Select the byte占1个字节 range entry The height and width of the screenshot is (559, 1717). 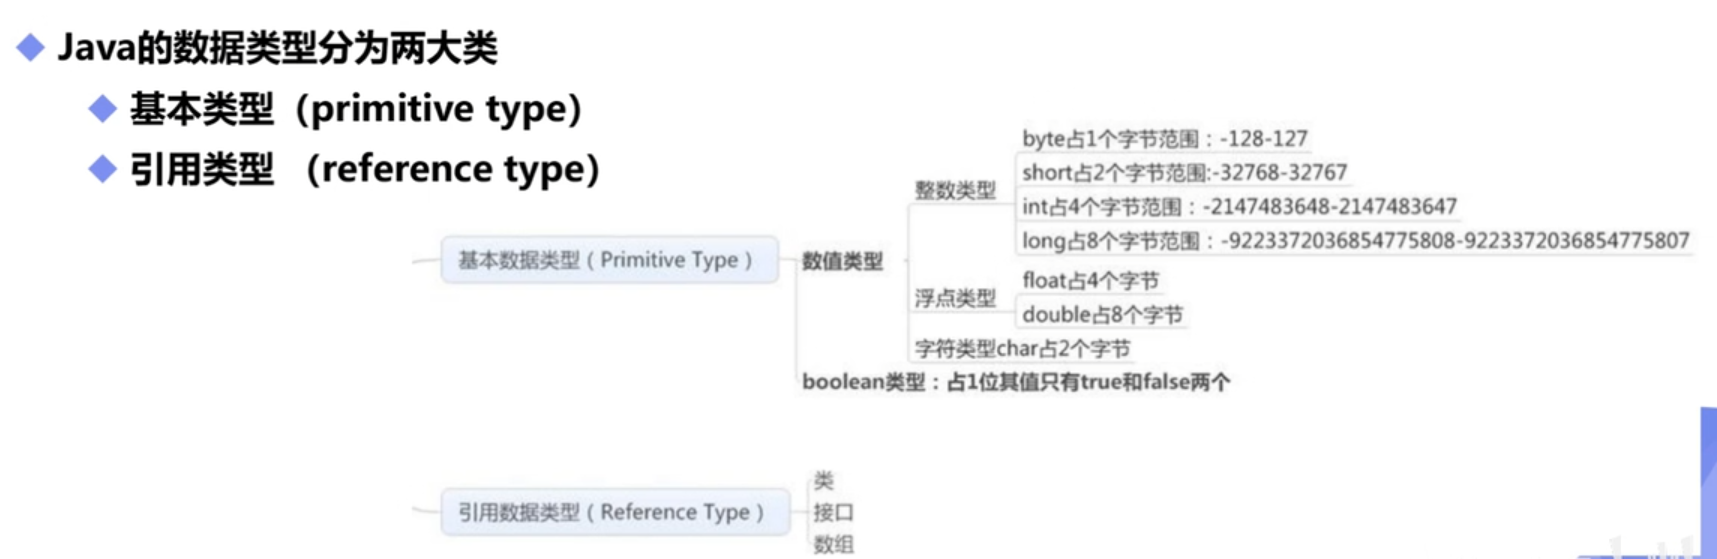pos(1165,139)
